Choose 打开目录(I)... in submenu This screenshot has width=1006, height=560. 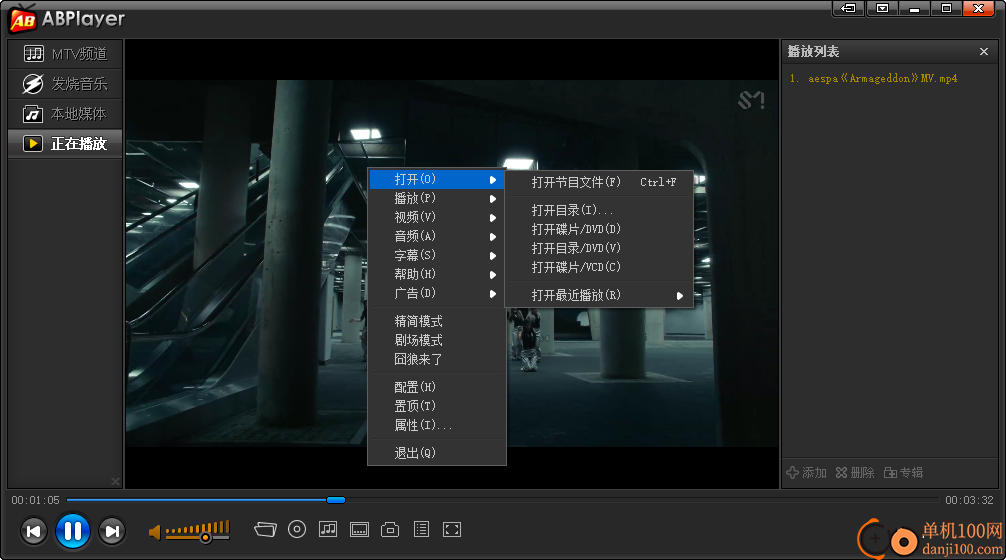(599, 210)
